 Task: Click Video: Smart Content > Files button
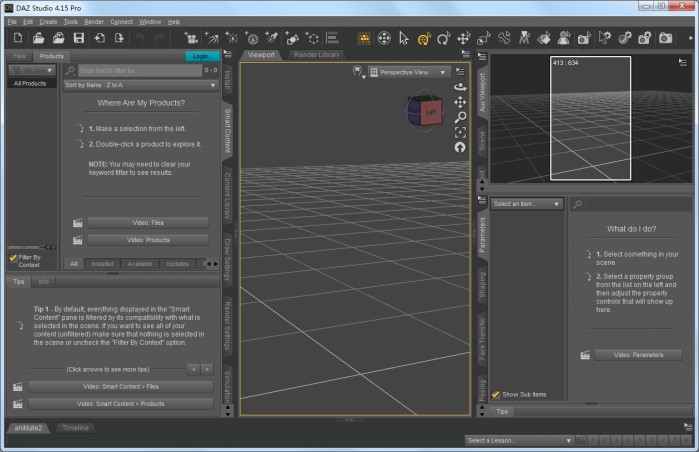click(121, 387)
